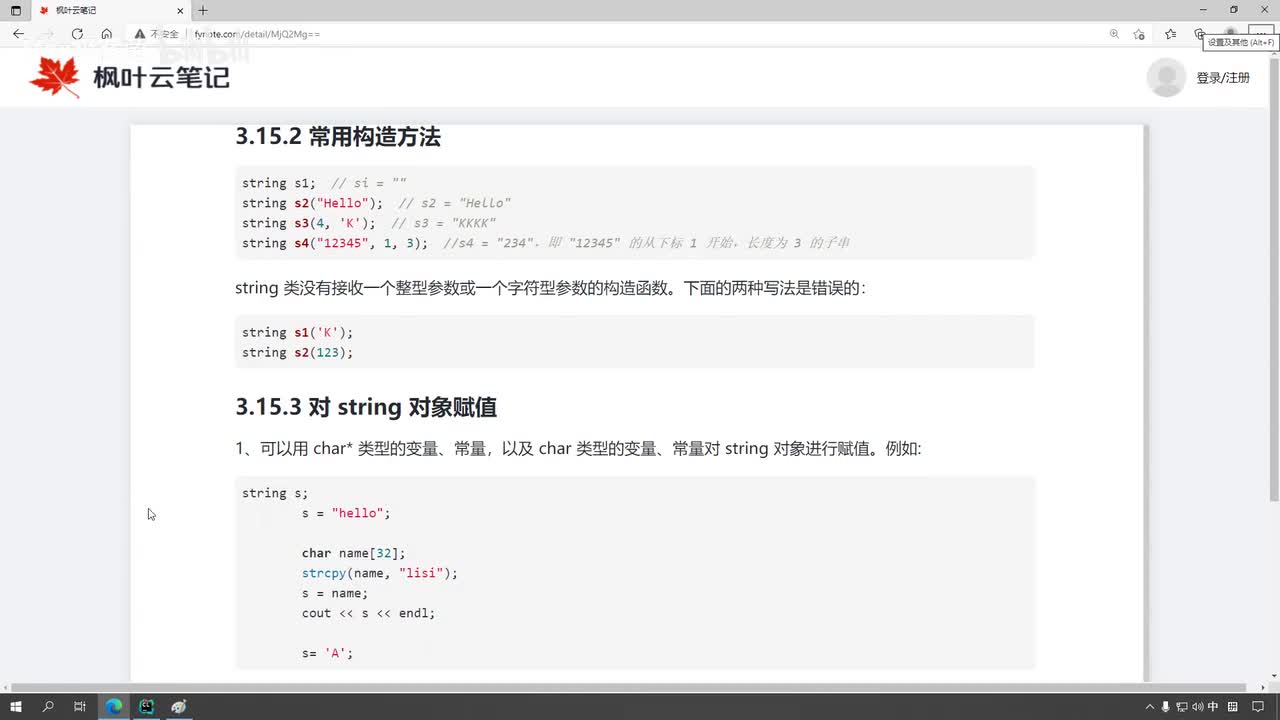Click the code line s = "hello";
The image size is (1280, 720).
[x=346, y=513]
